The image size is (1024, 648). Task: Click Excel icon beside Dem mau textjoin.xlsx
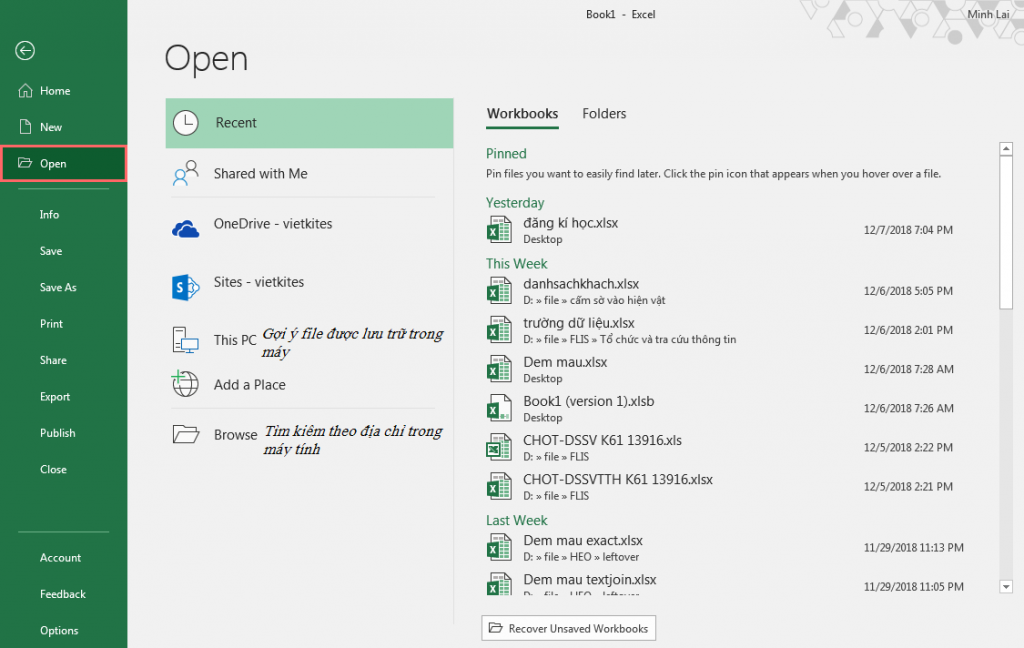pos(500,583)
